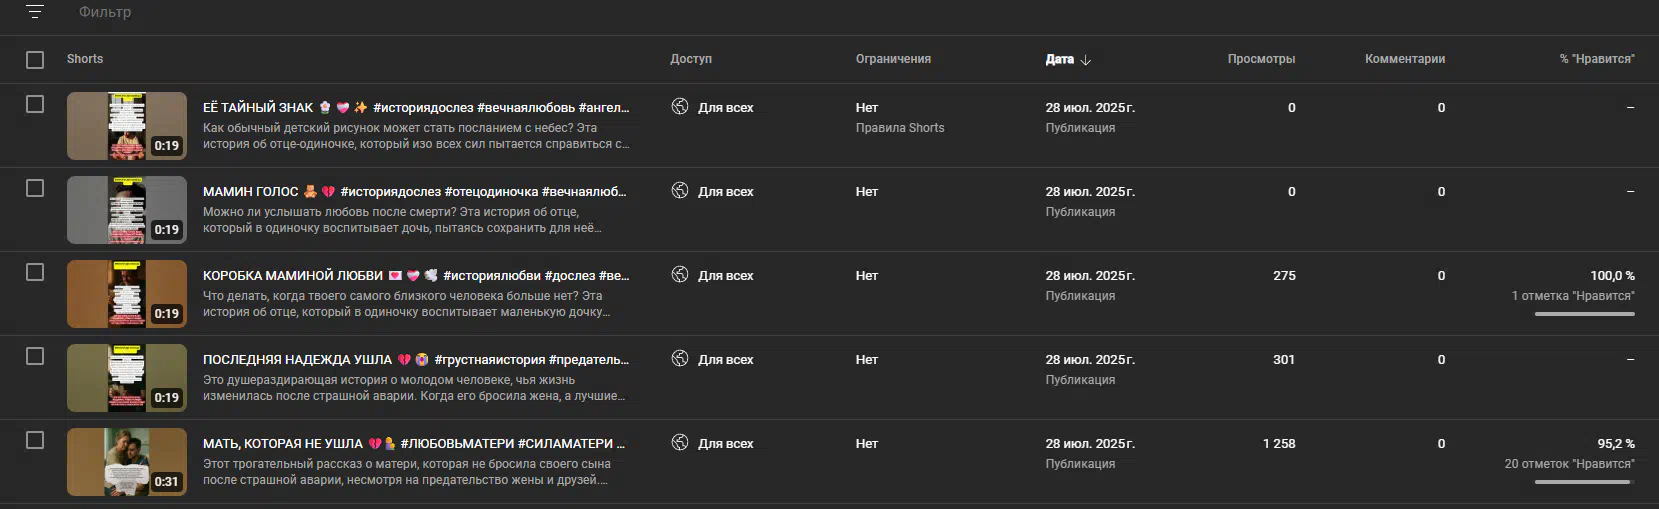This screenshot has height=509, width=1659.
Task: Click the 95,2 % likes ratio bar
Action: point(1585,482)
